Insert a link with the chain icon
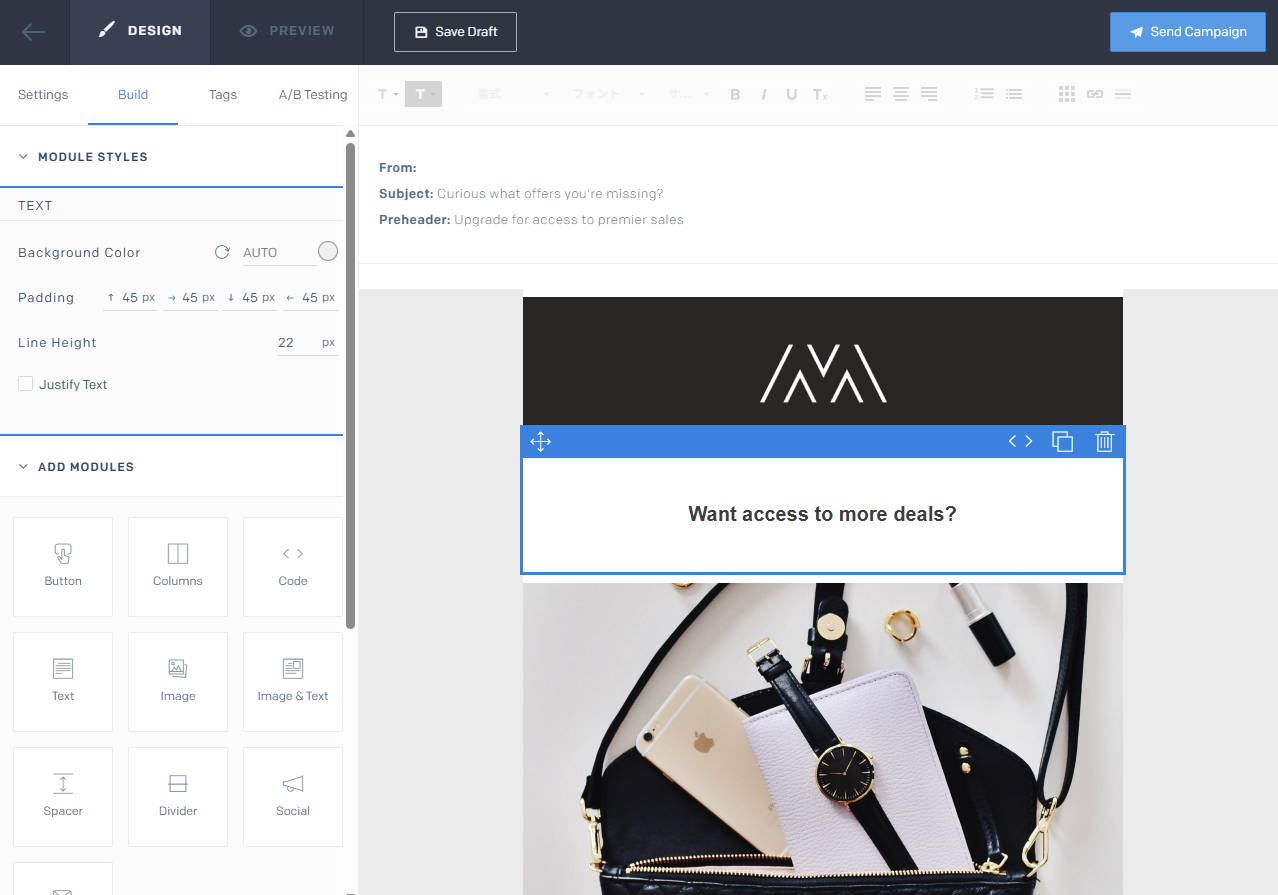 [1095, 94]
